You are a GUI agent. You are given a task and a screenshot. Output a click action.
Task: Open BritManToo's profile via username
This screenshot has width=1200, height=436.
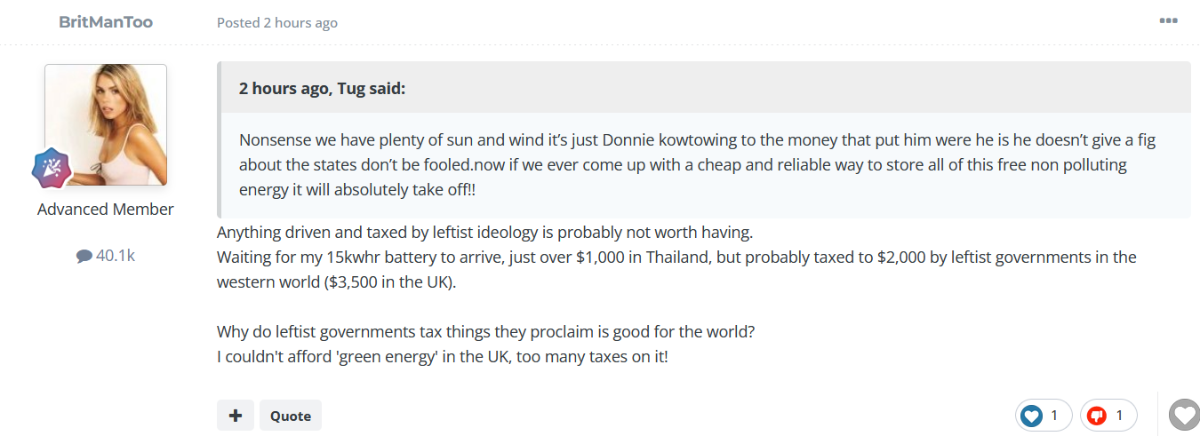pyautogui.click(x=106, y=22)
